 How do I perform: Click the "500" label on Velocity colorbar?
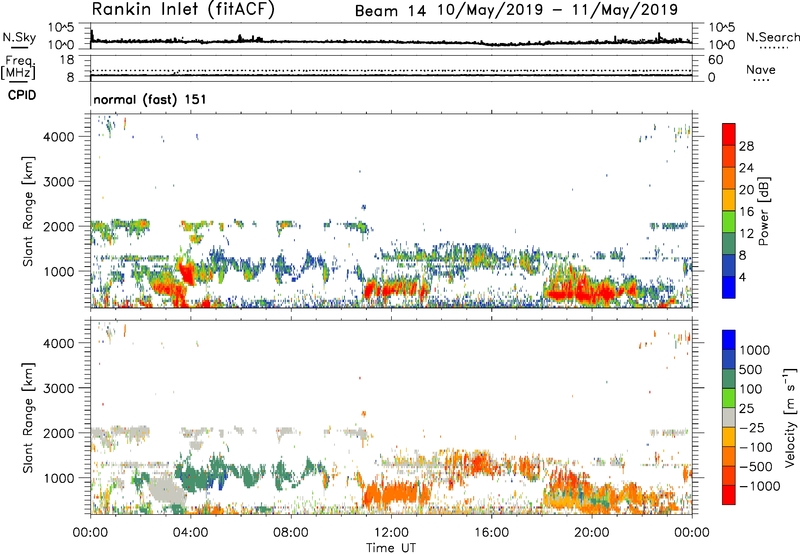click(x=751, y=370)
